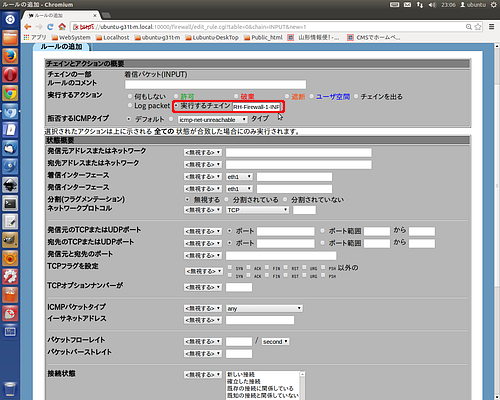Open Thunderbird mail from the dock
The image size is (500, 400).
click(10, 148)
